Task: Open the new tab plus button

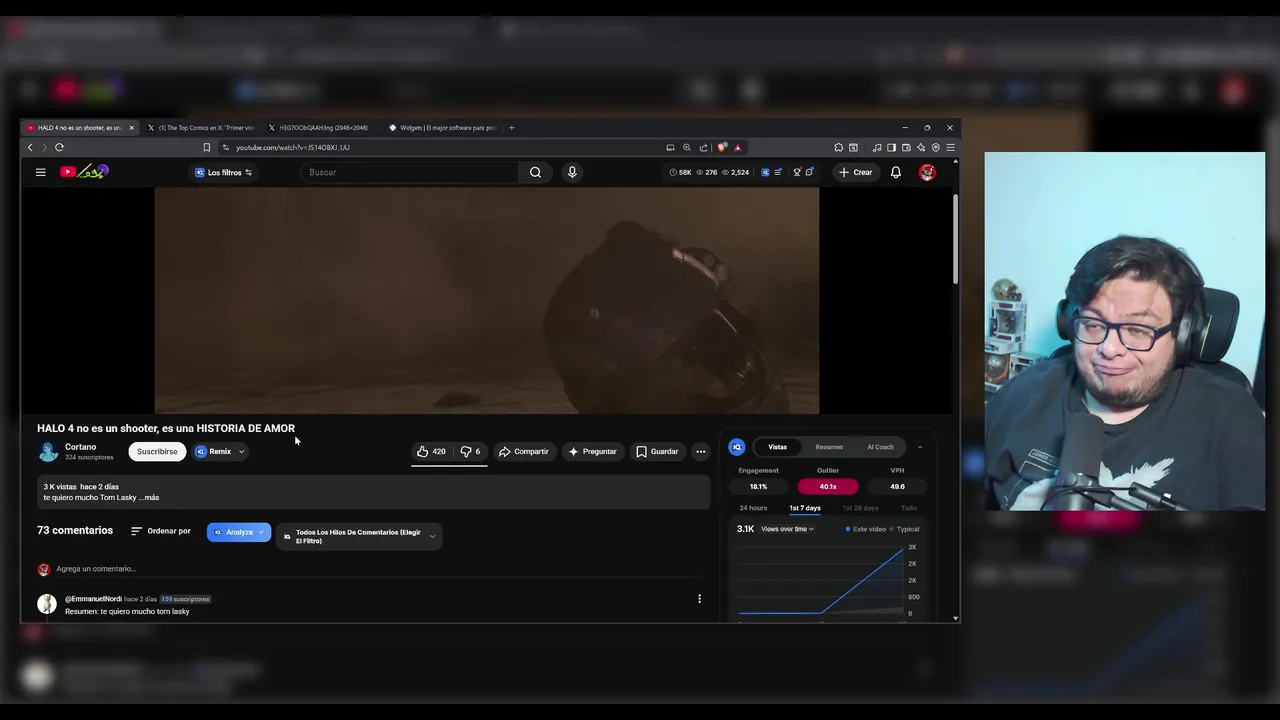Action: 511,127
